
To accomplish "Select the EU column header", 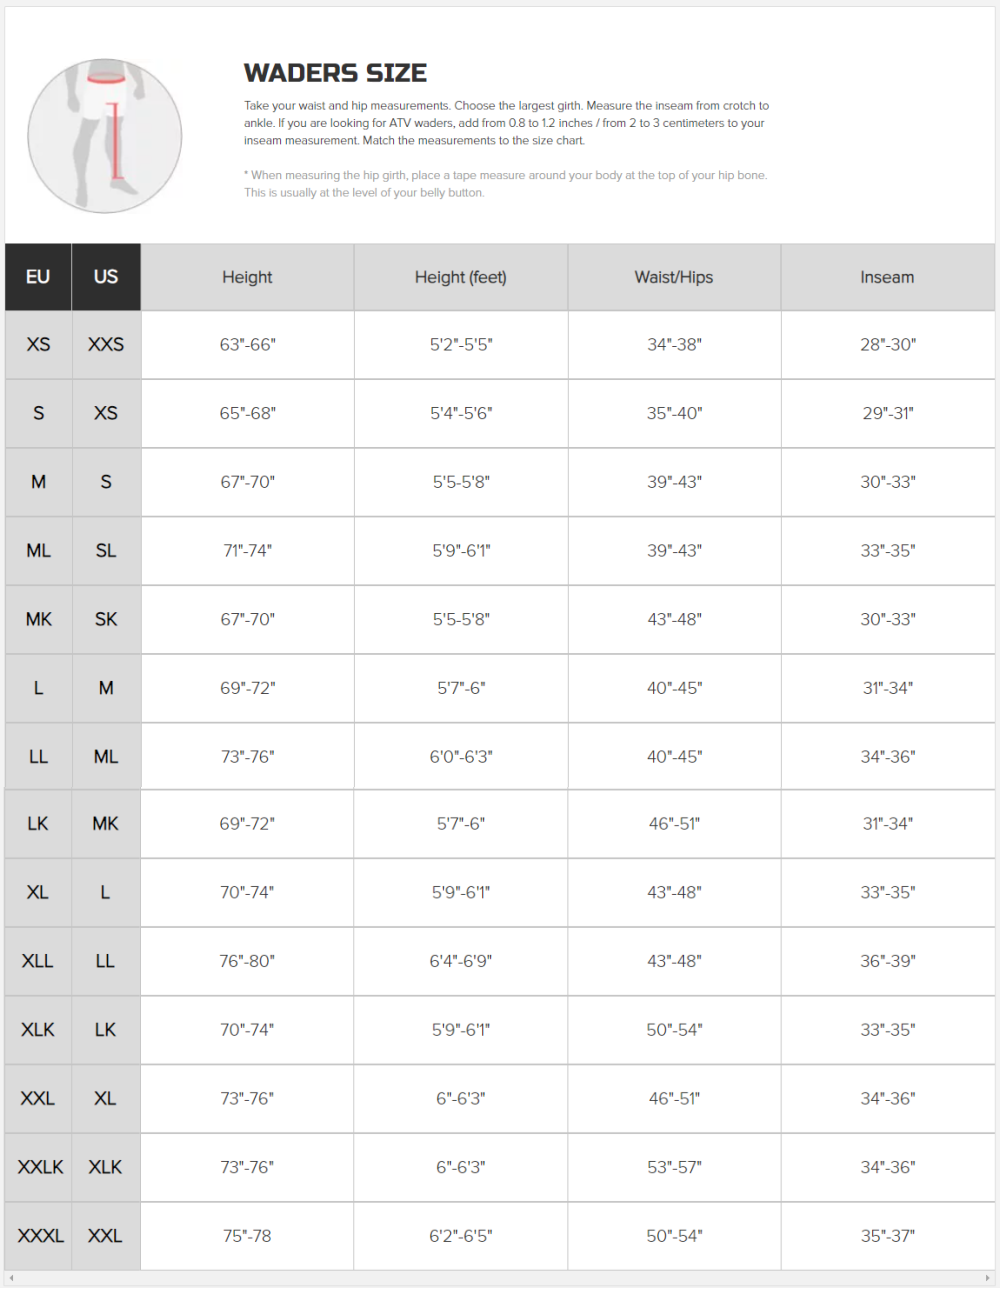I will click(38, 277).
